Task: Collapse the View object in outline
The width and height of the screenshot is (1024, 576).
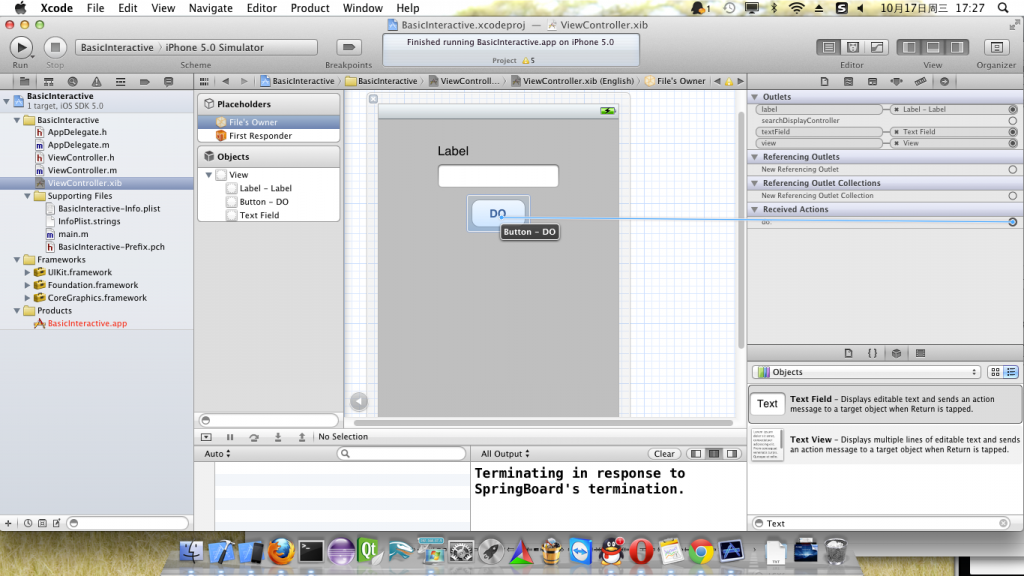Action: 209,175
